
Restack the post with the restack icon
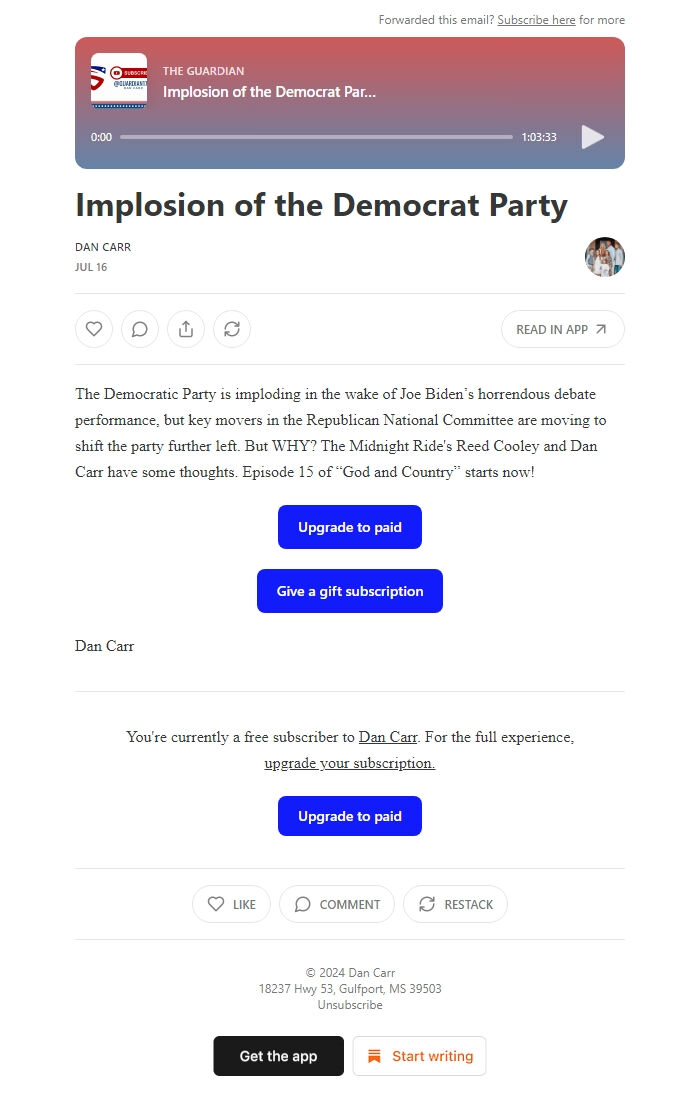[x=232, y=328]
